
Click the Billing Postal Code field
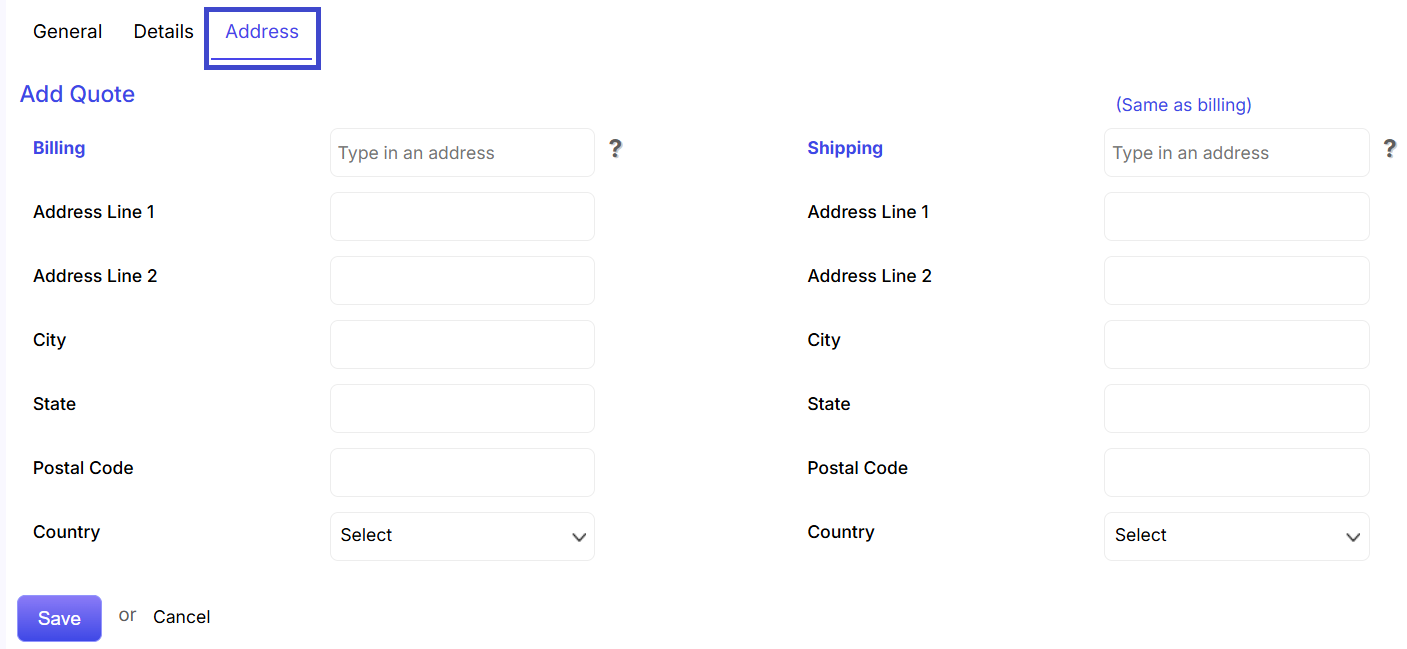point(462,472)
